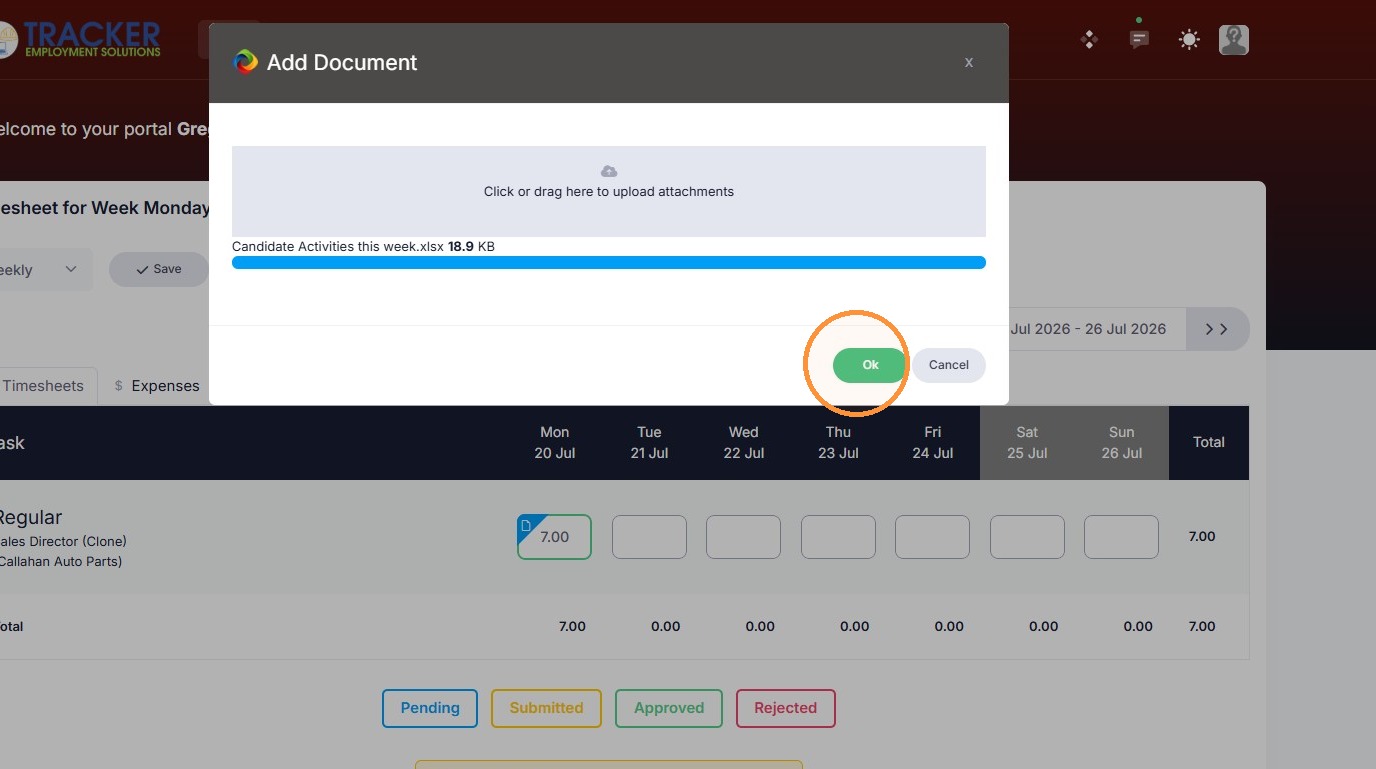
Task: Click the Regular task name
Action: coord(29,517)
